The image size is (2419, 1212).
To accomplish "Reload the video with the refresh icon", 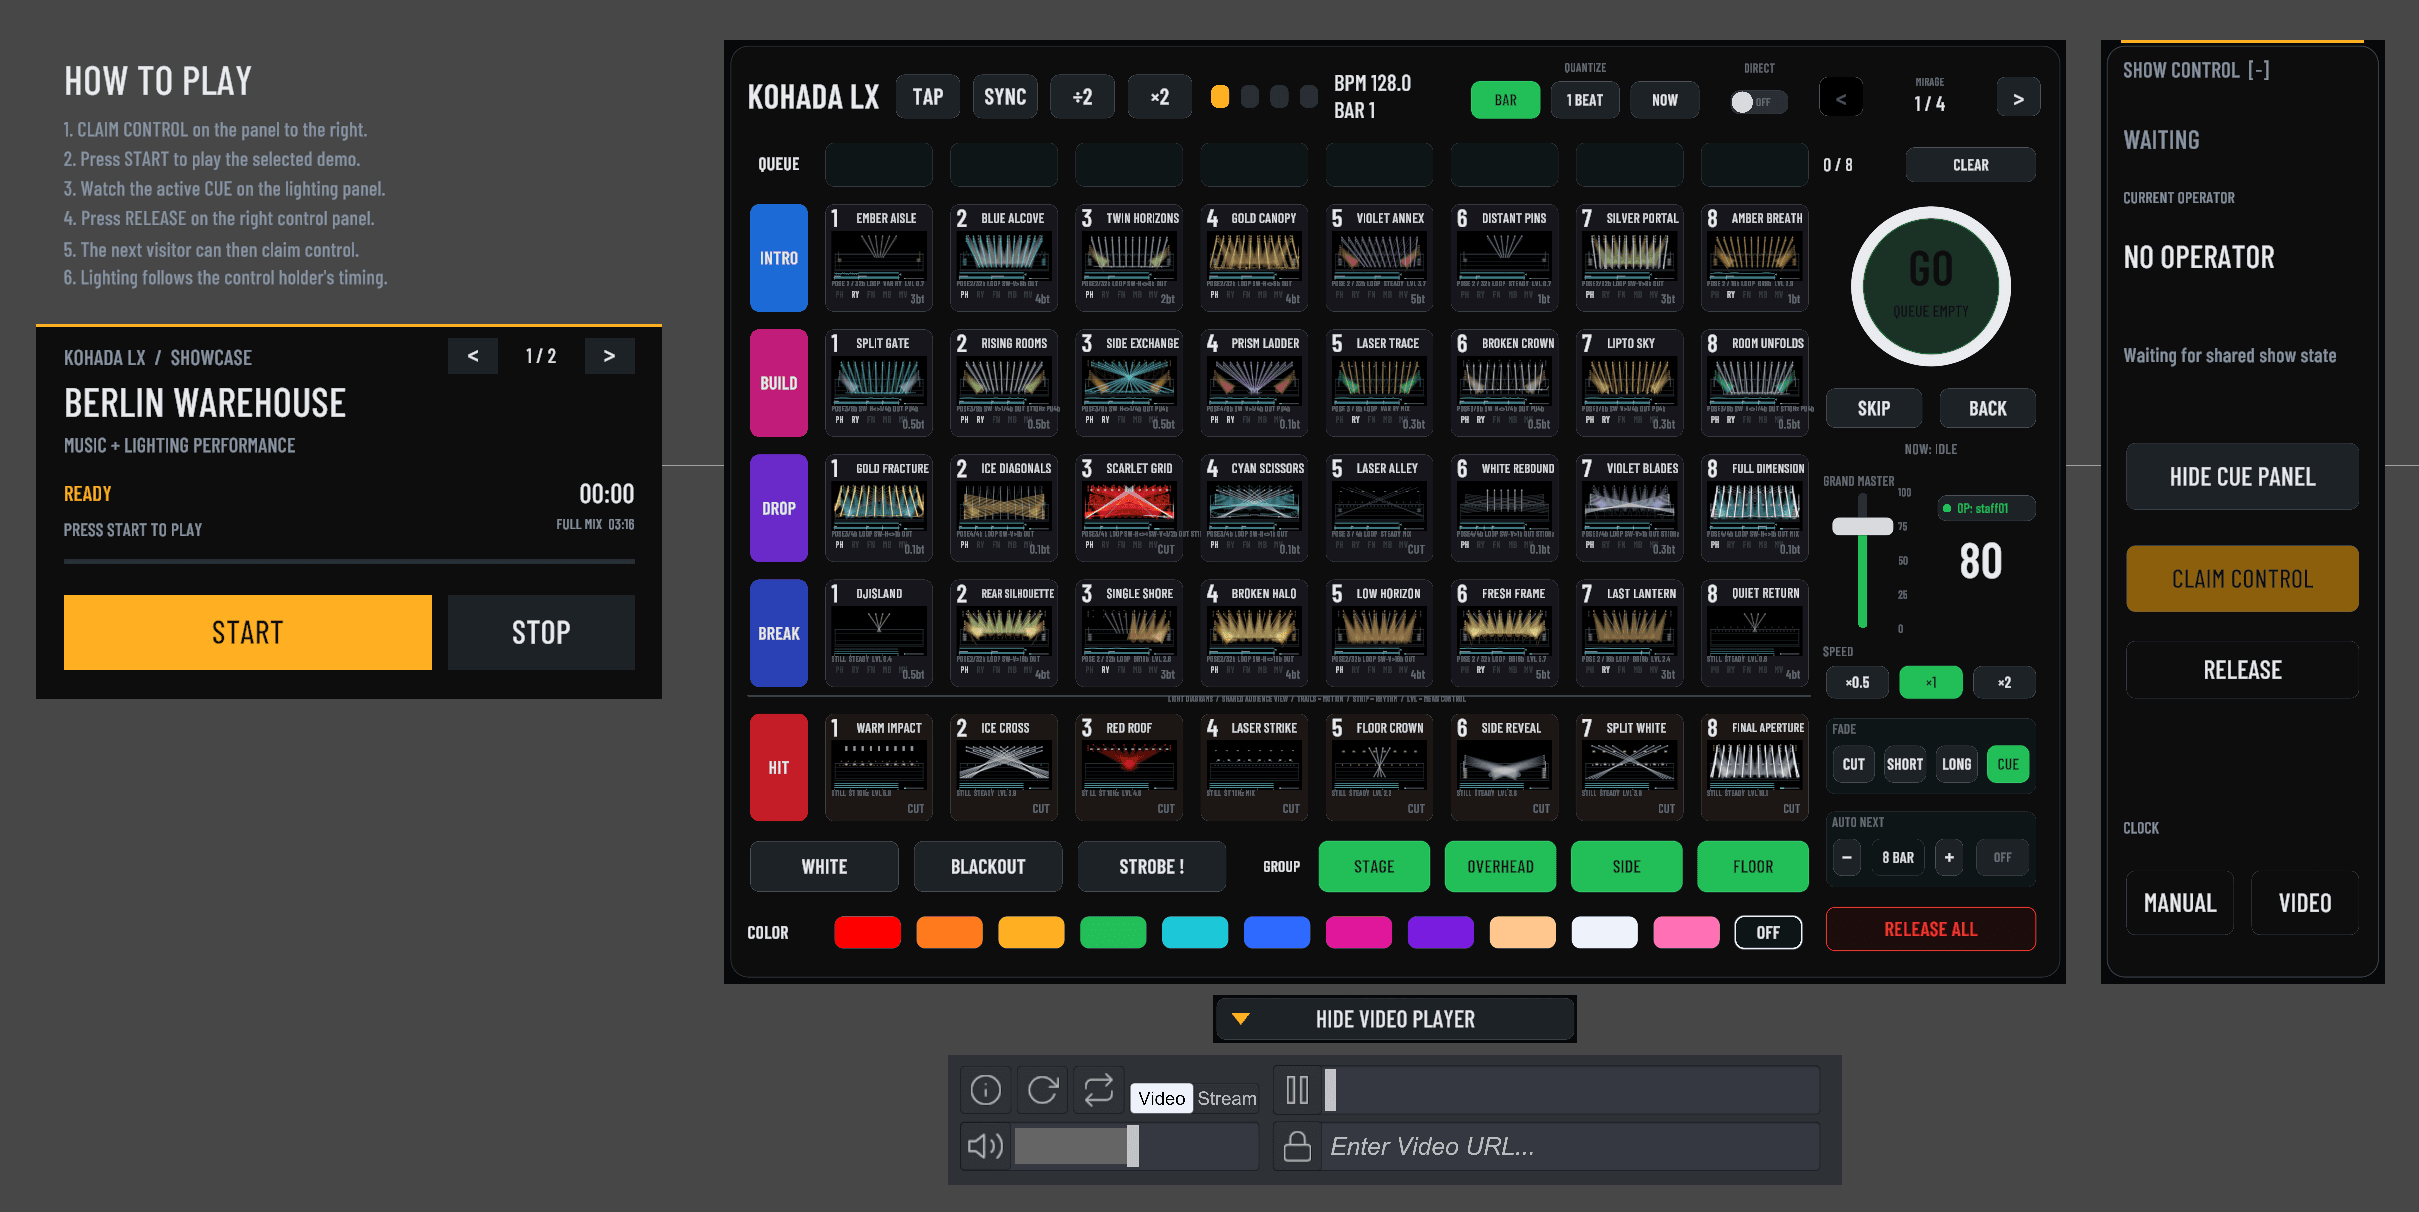I will 1042,1090.
